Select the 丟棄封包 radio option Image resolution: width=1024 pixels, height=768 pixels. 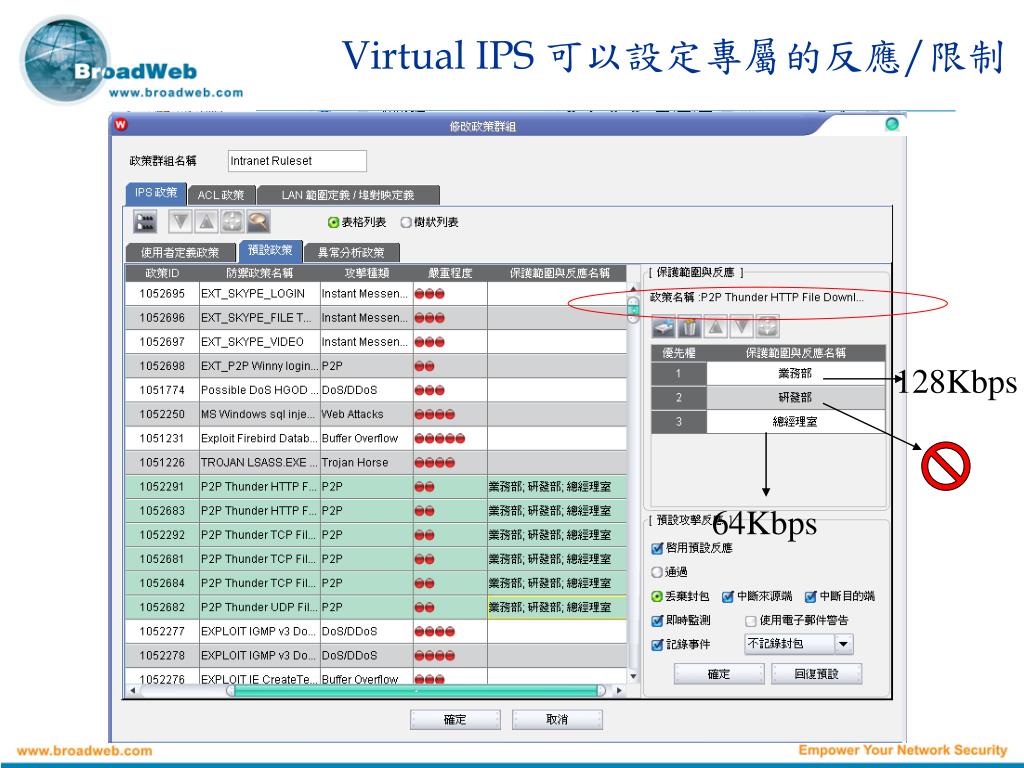pos(657,596)
